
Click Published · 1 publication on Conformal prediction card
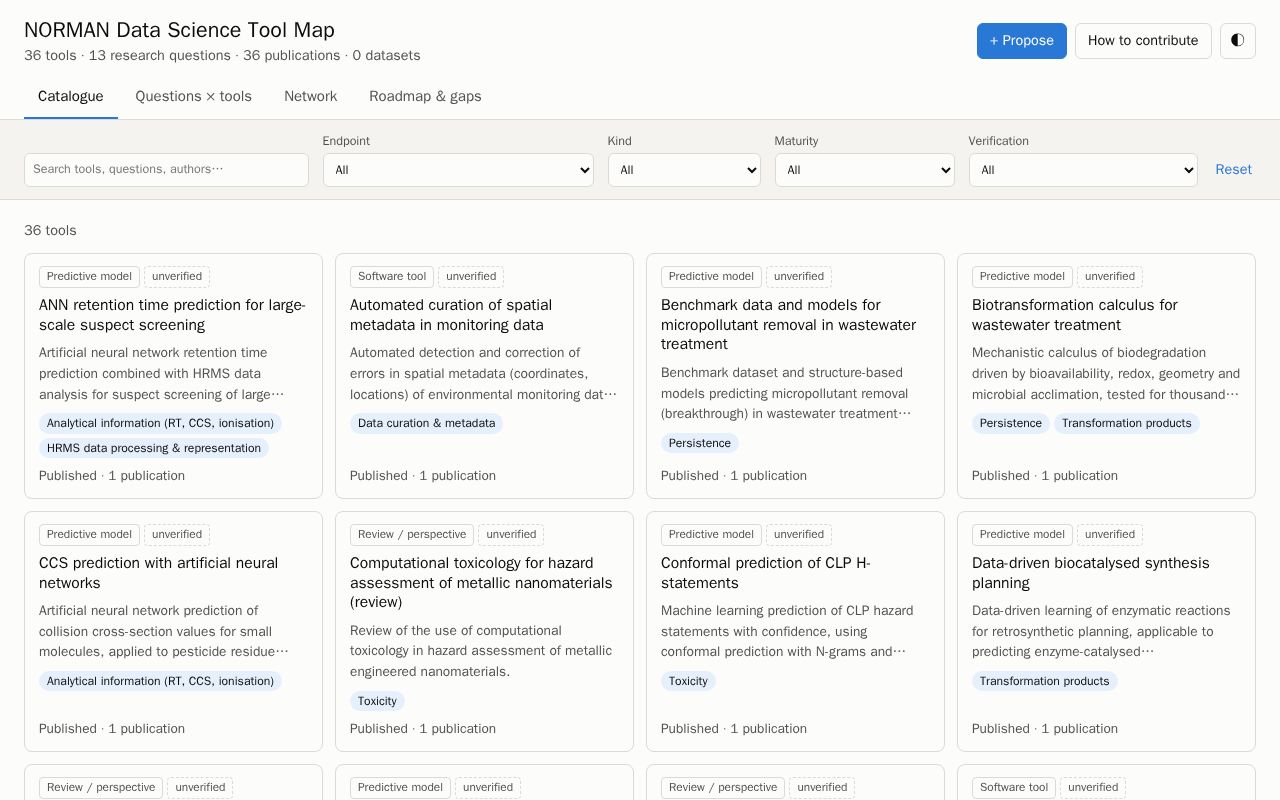[x=734, y=729]
